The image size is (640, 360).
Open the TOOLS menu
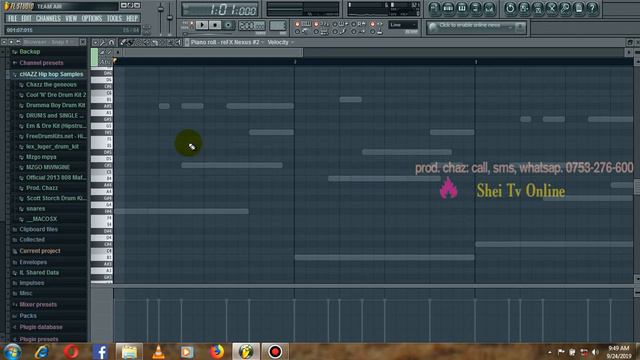114,18
